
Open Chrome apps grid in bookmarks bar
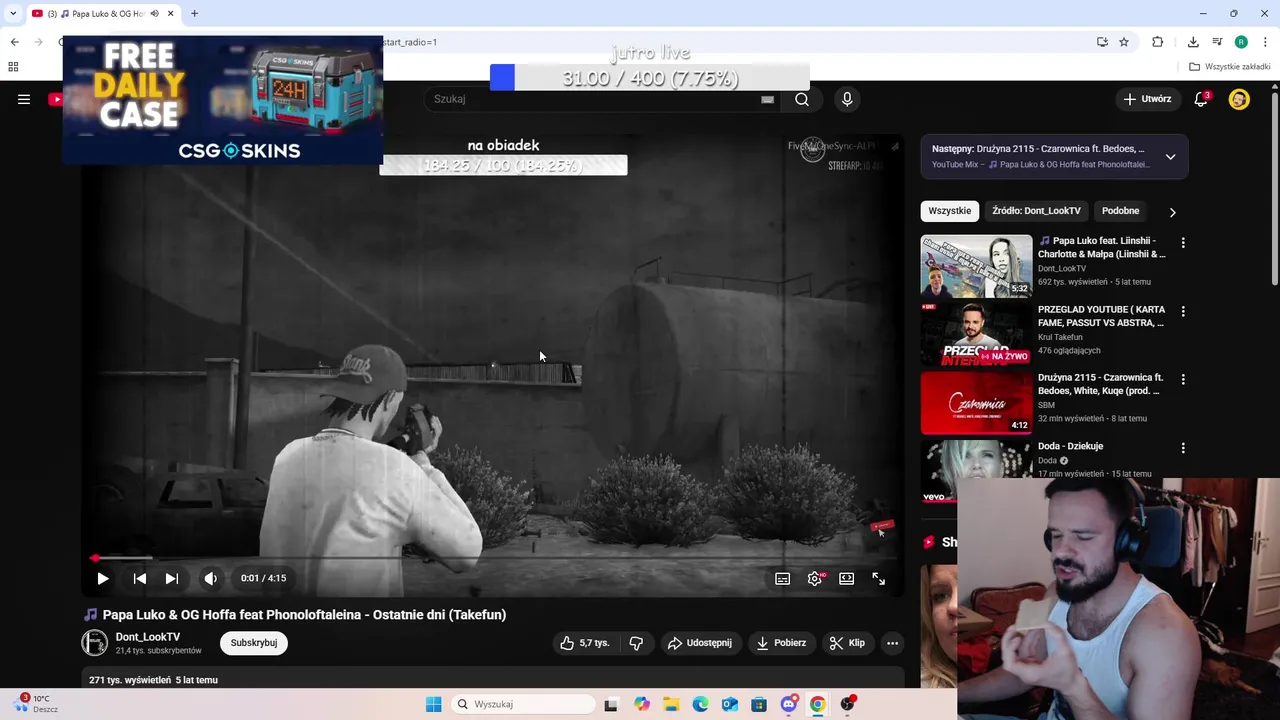pyautogui.click(x=13, y=67)
